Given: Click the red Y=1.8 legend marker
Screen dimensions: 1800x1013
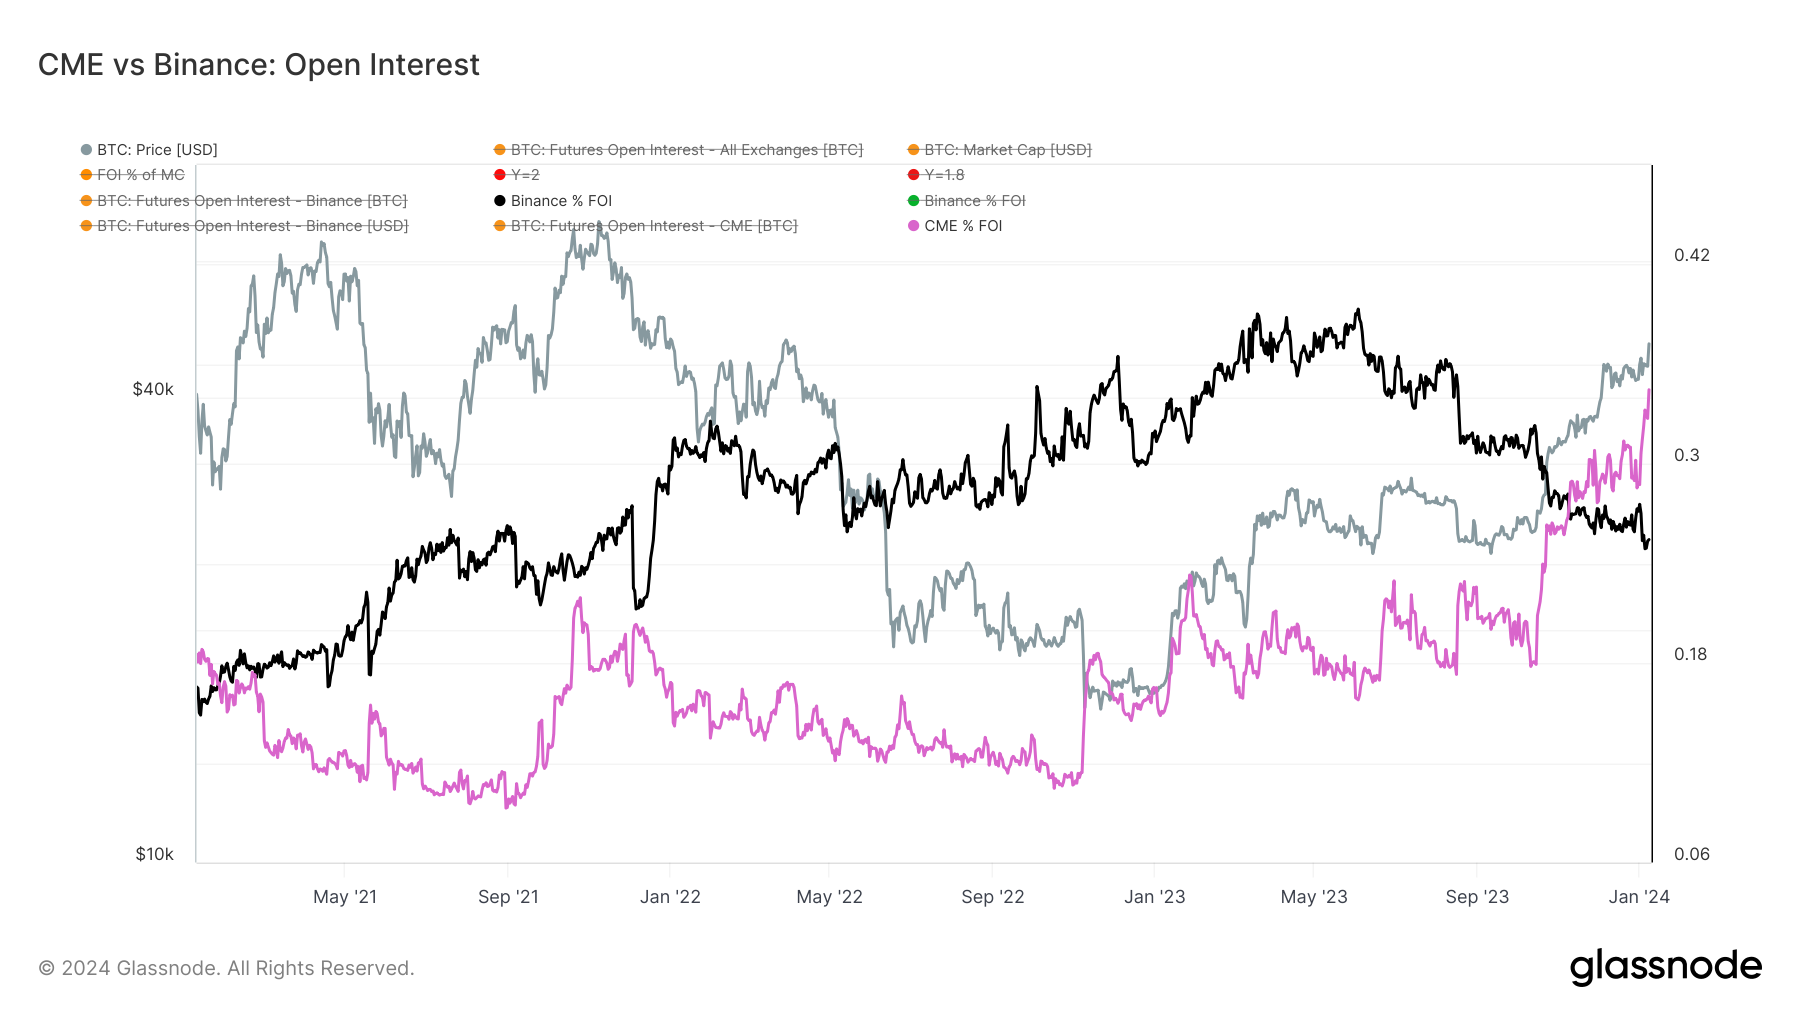Looking at the screenshot, I should (x=913, y=175).
